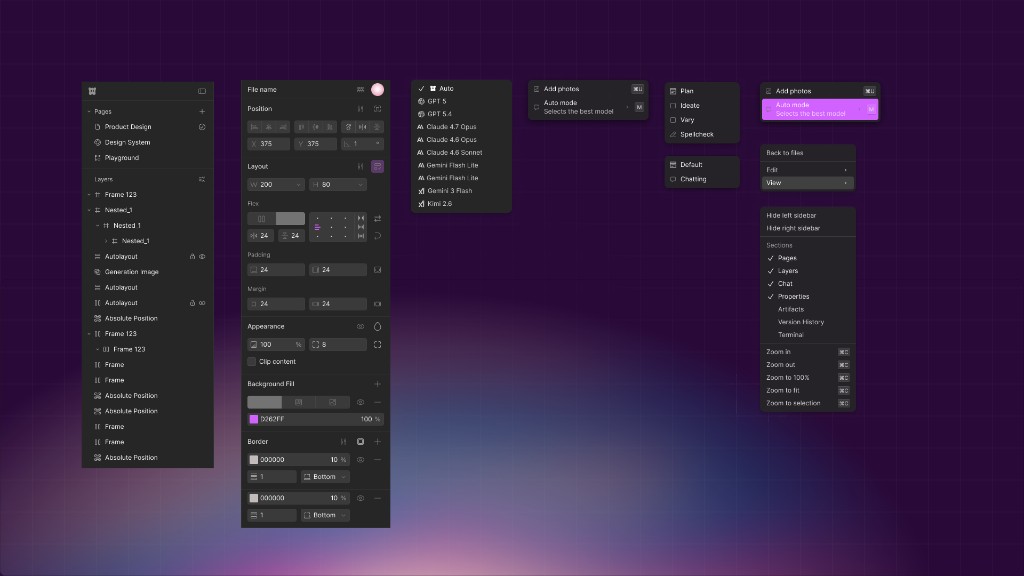Screen dimensions: 1024x576
Task: Open the W 200 width dropdown
Action: click(298, 185)
